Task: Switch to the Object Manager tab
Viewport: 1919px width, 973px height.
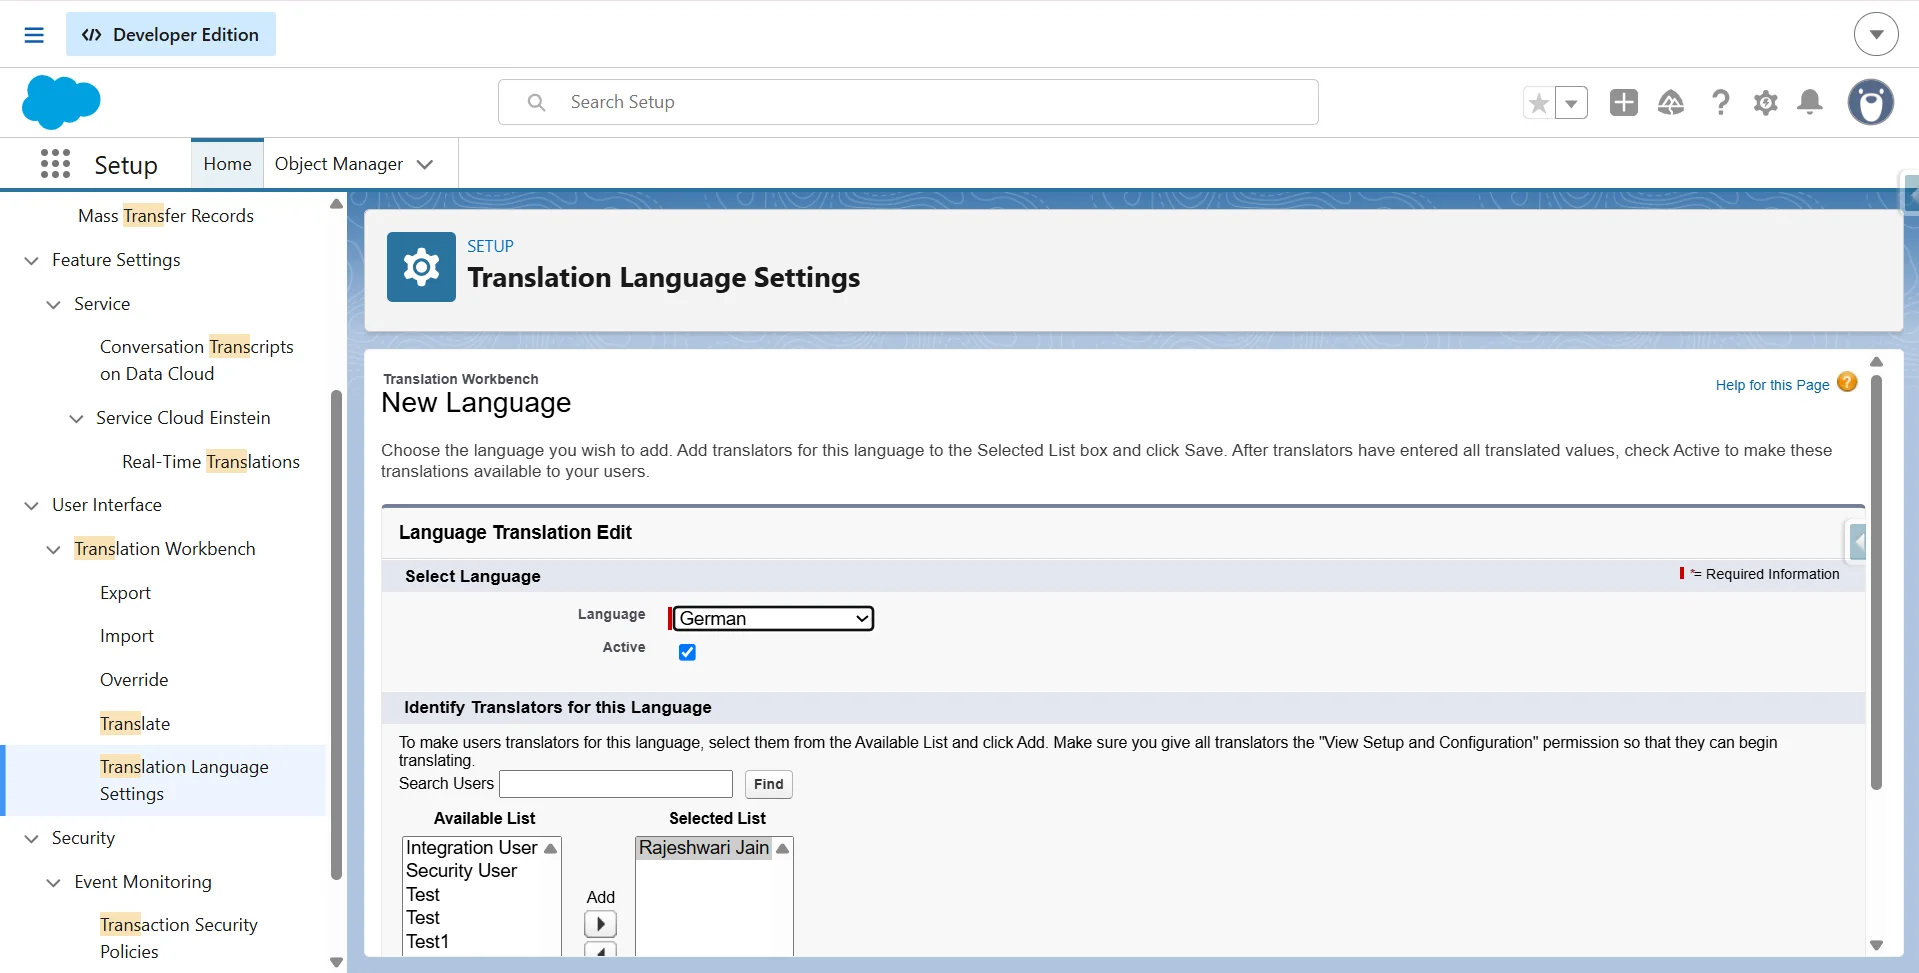Action: (339, 164)
